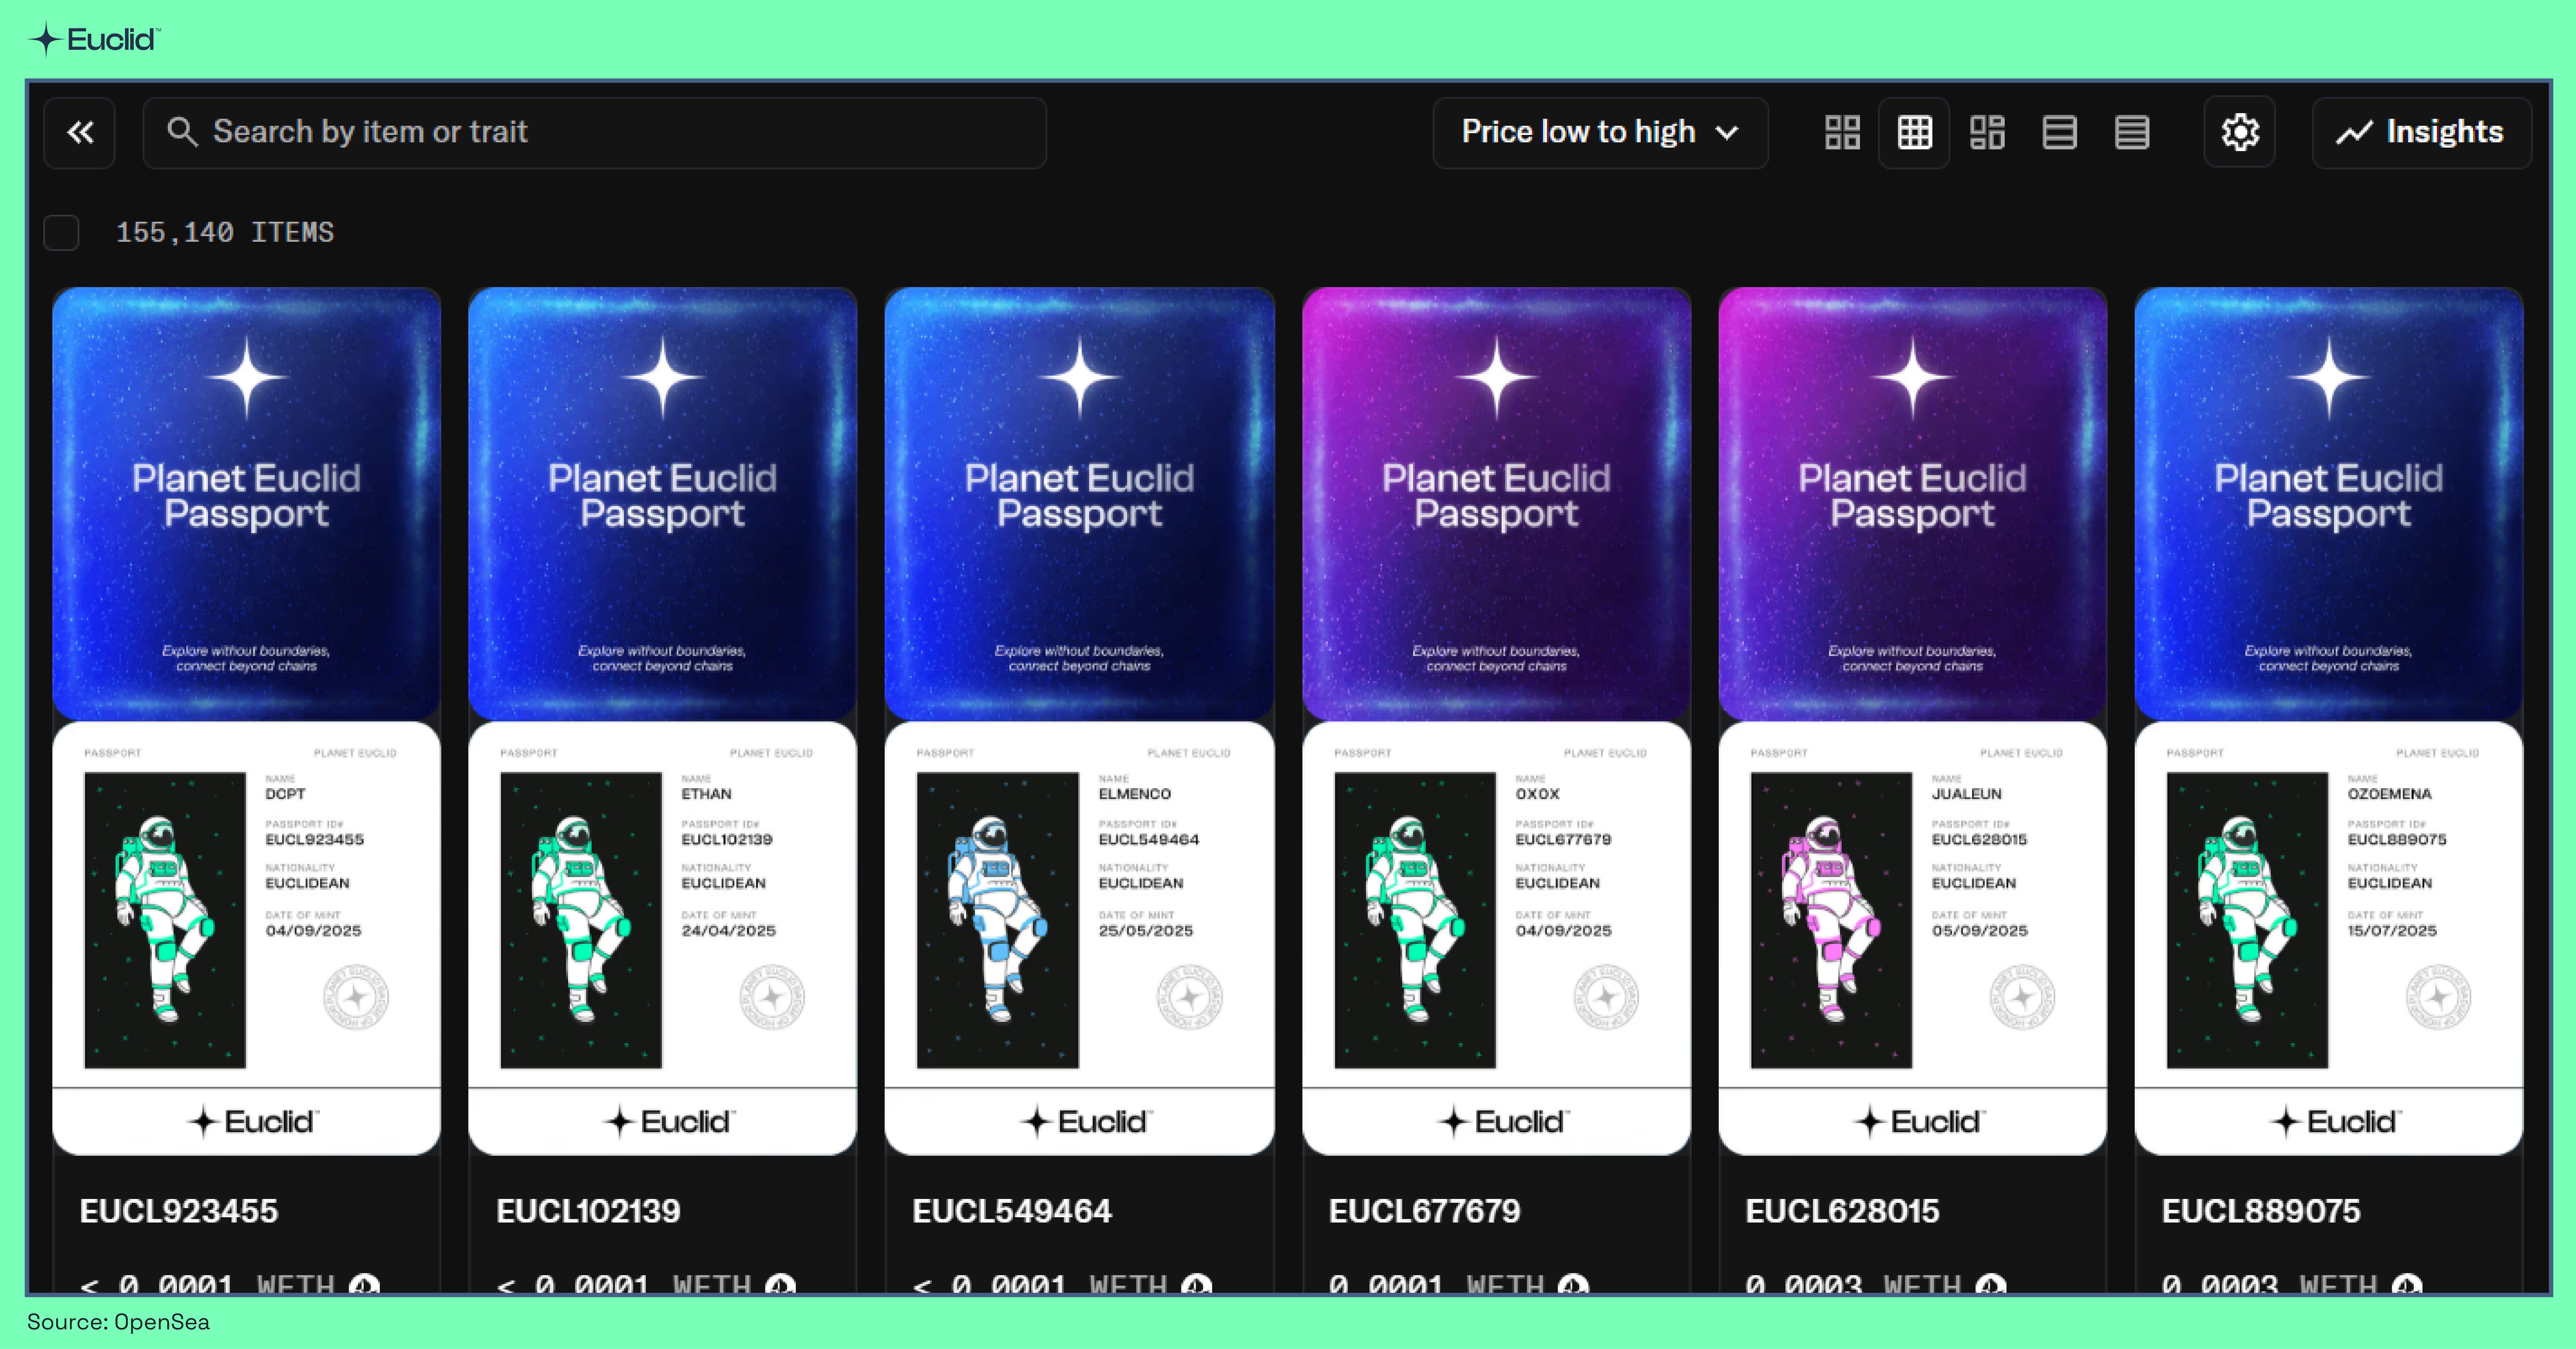The height and width of the screenshot is (1349, 2576).
Task: Expand sort menu via chevron arrow
Action: 1727,132
